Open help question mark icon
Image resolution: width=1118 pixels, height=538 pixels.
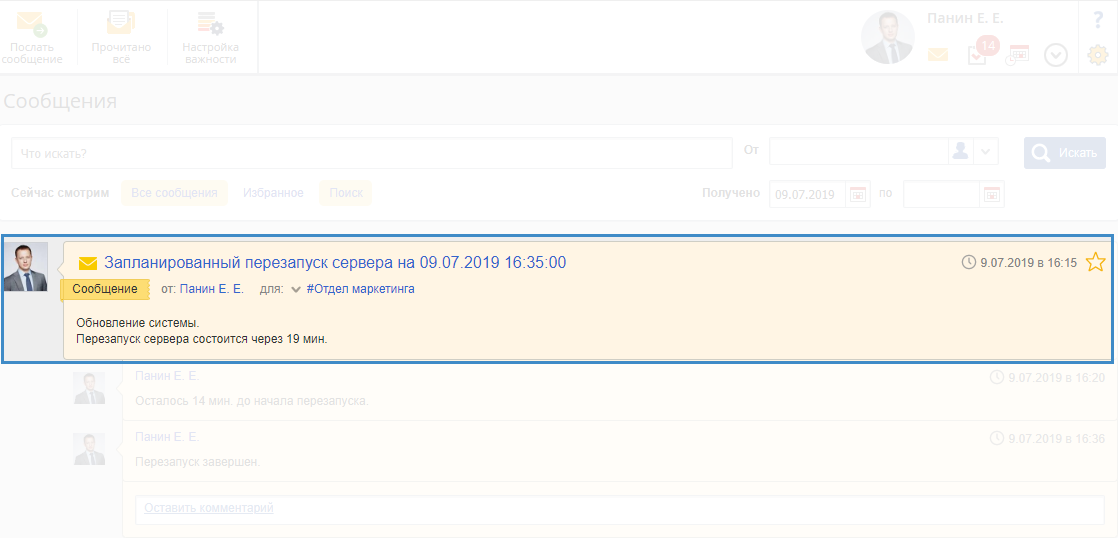(1098, 20)
